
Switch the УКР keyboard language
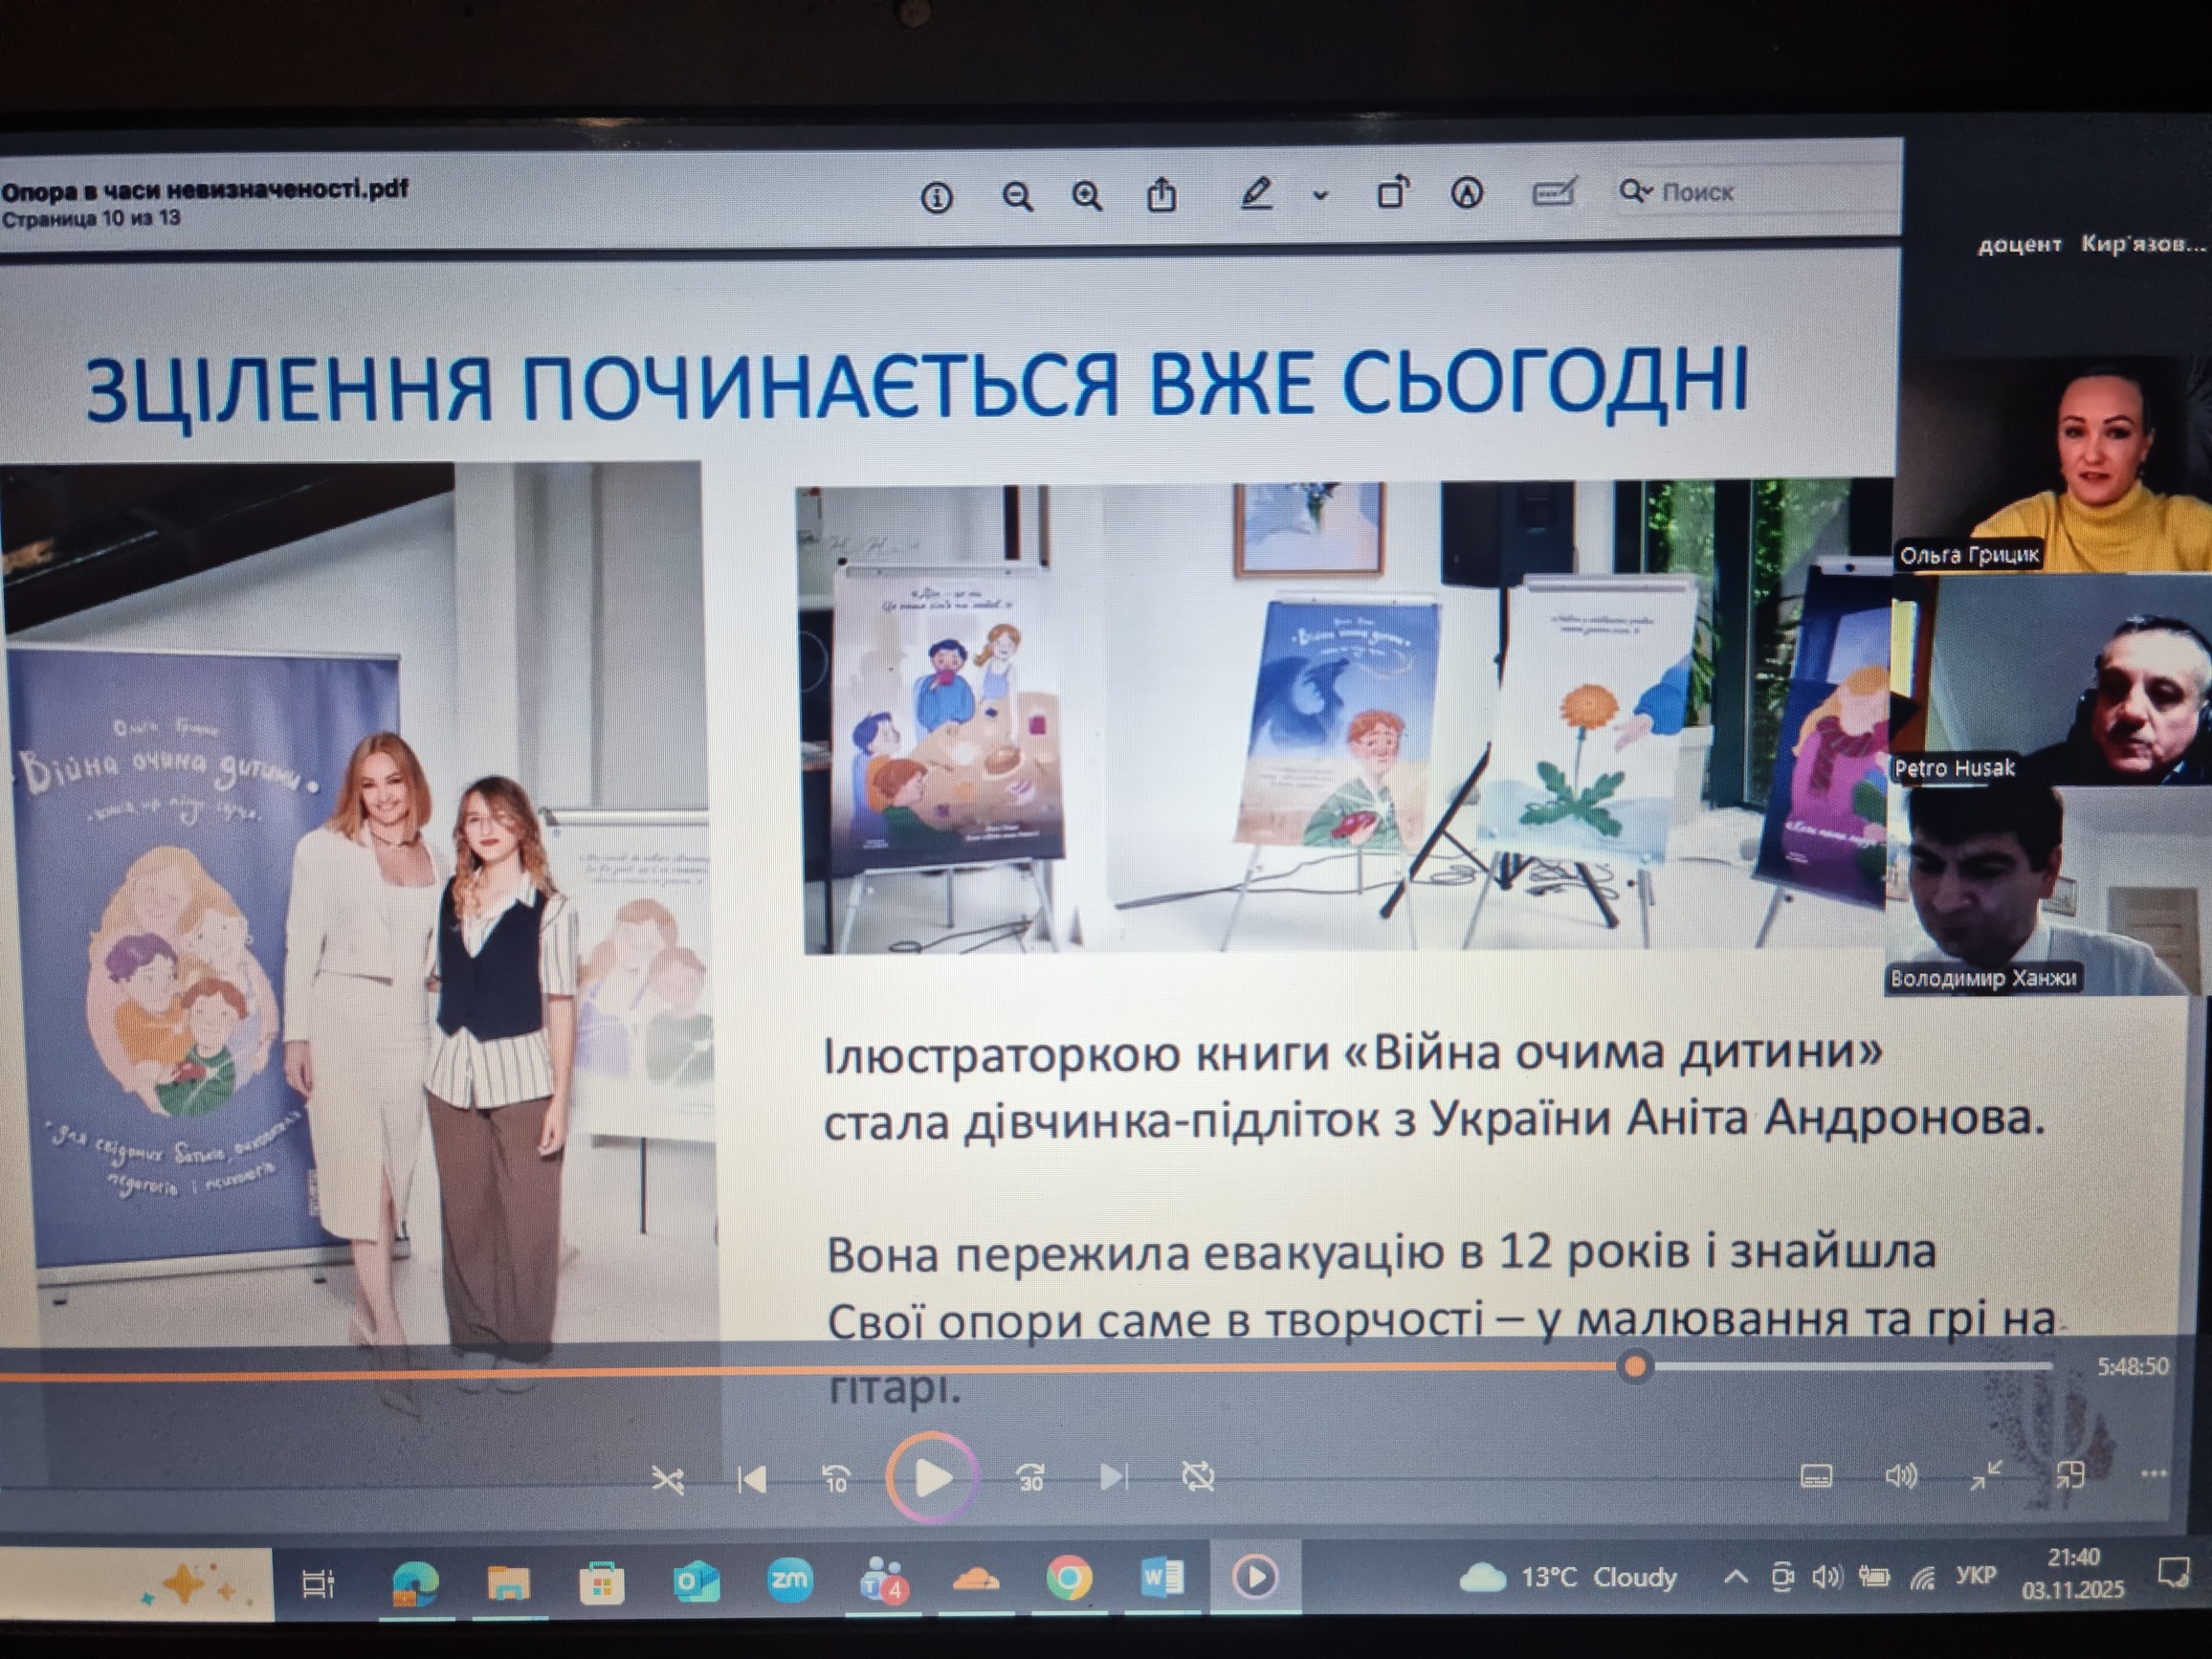tap(1975, 1576)
